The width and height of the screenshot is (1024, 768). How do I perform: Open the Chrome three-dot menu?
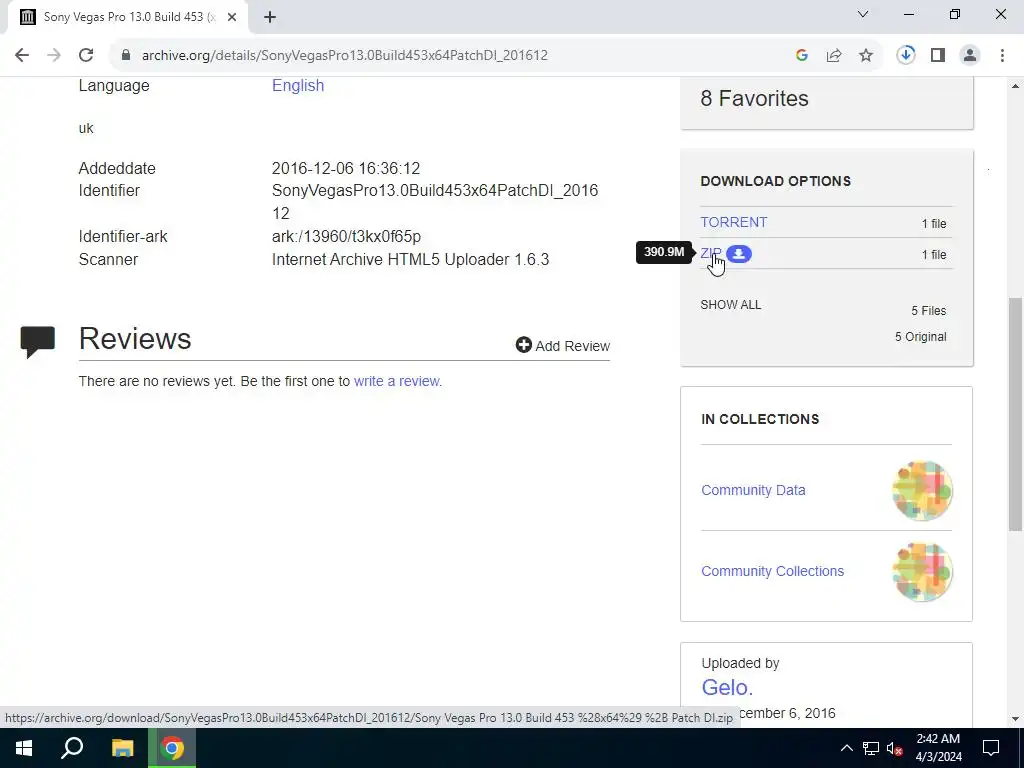(1002, 56)
